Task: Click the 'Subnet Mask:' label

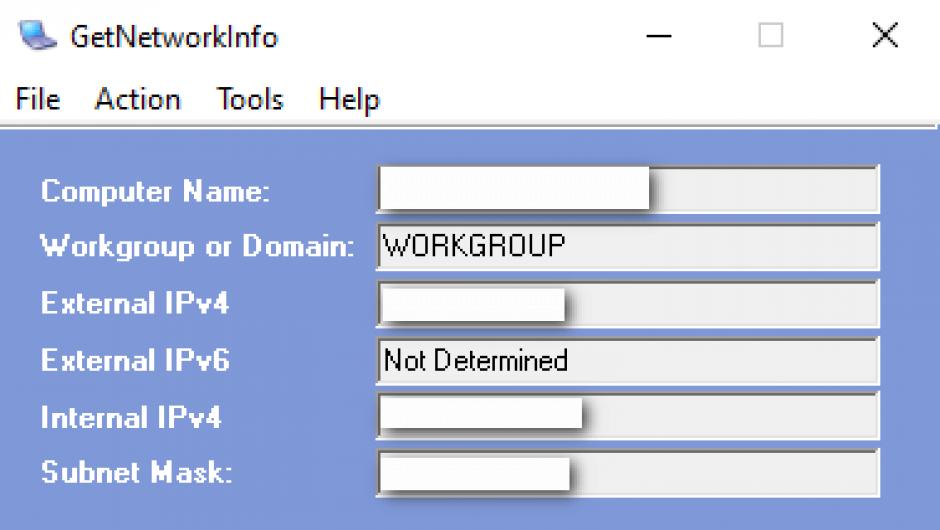Action: (137, 473)
